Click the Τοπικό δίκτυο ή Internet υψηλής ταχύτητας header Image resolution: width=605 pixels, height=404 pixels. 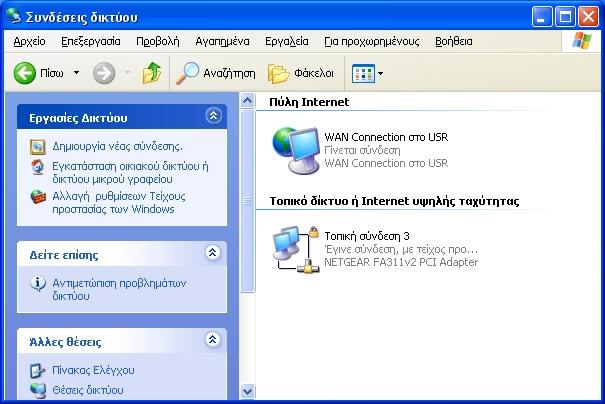[x=394, y=201]
